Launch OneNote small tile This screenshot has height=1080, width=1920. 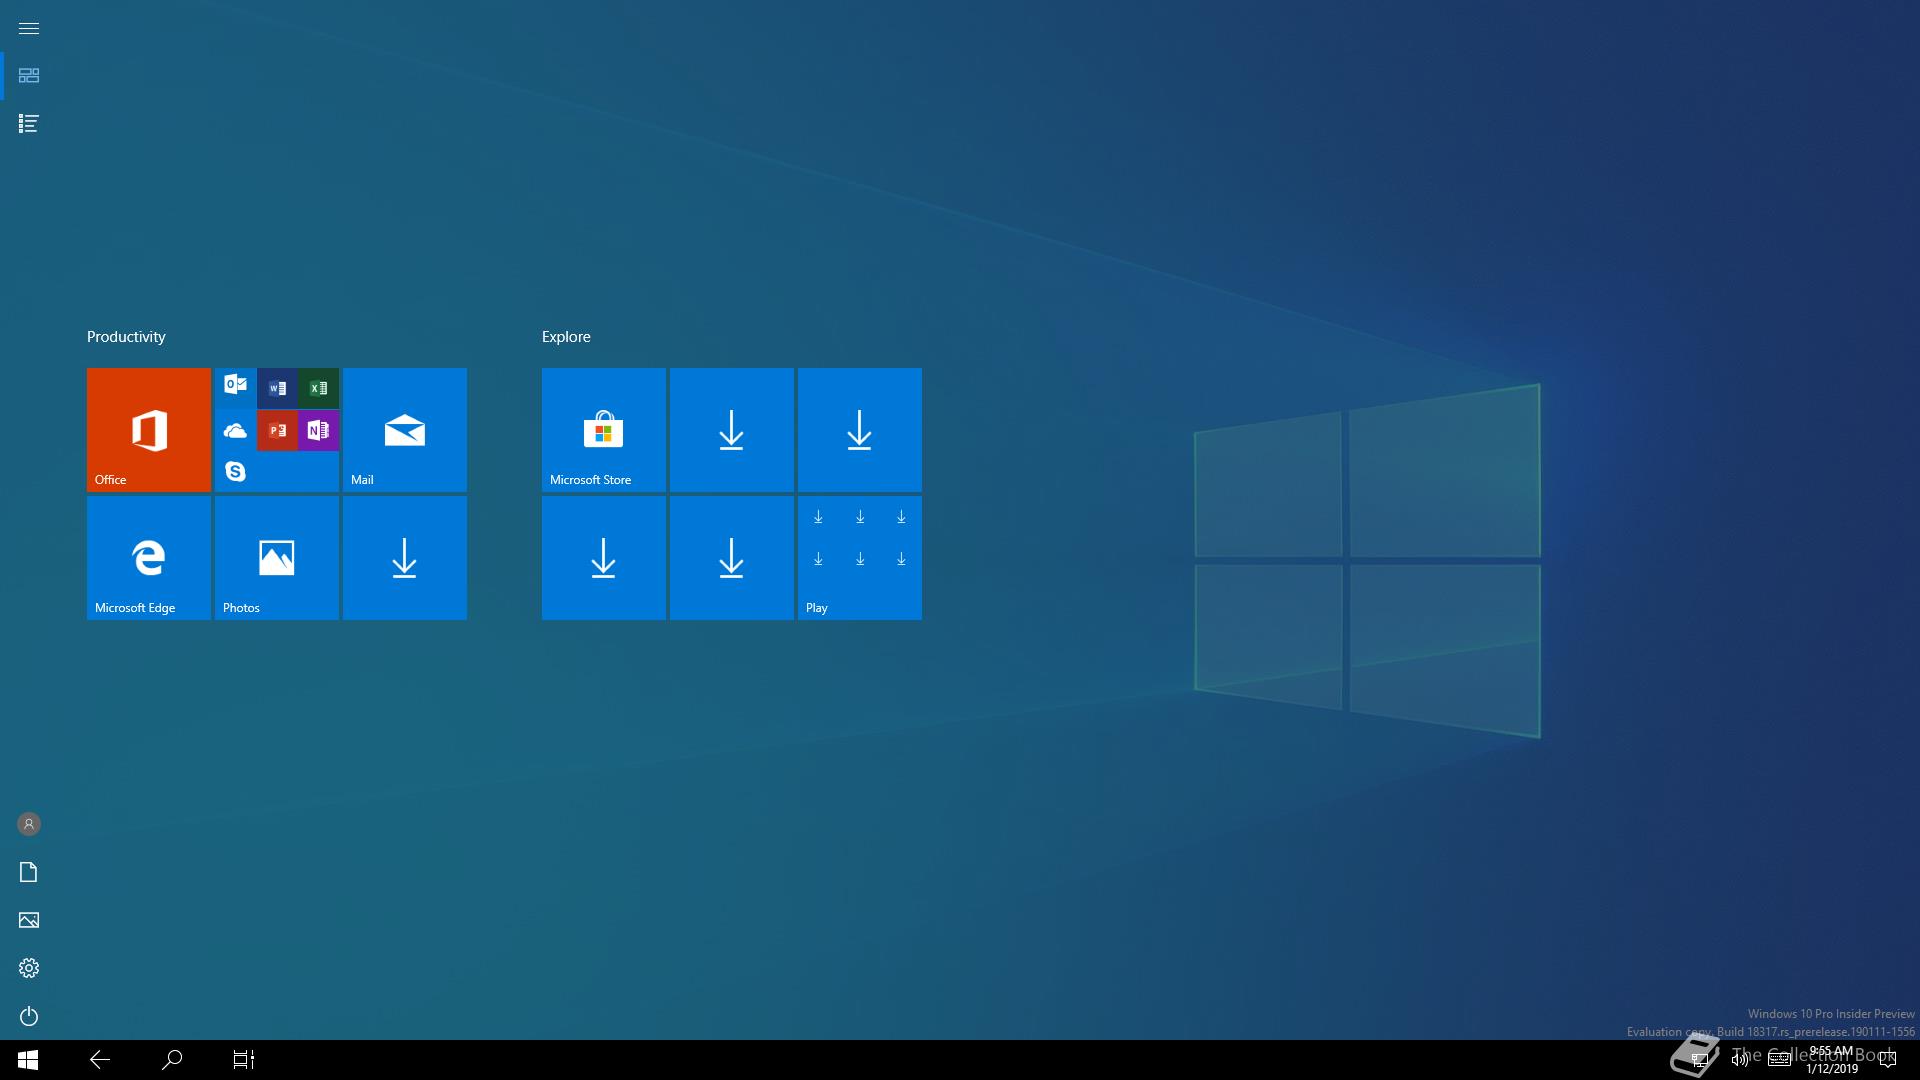[318, 430]
